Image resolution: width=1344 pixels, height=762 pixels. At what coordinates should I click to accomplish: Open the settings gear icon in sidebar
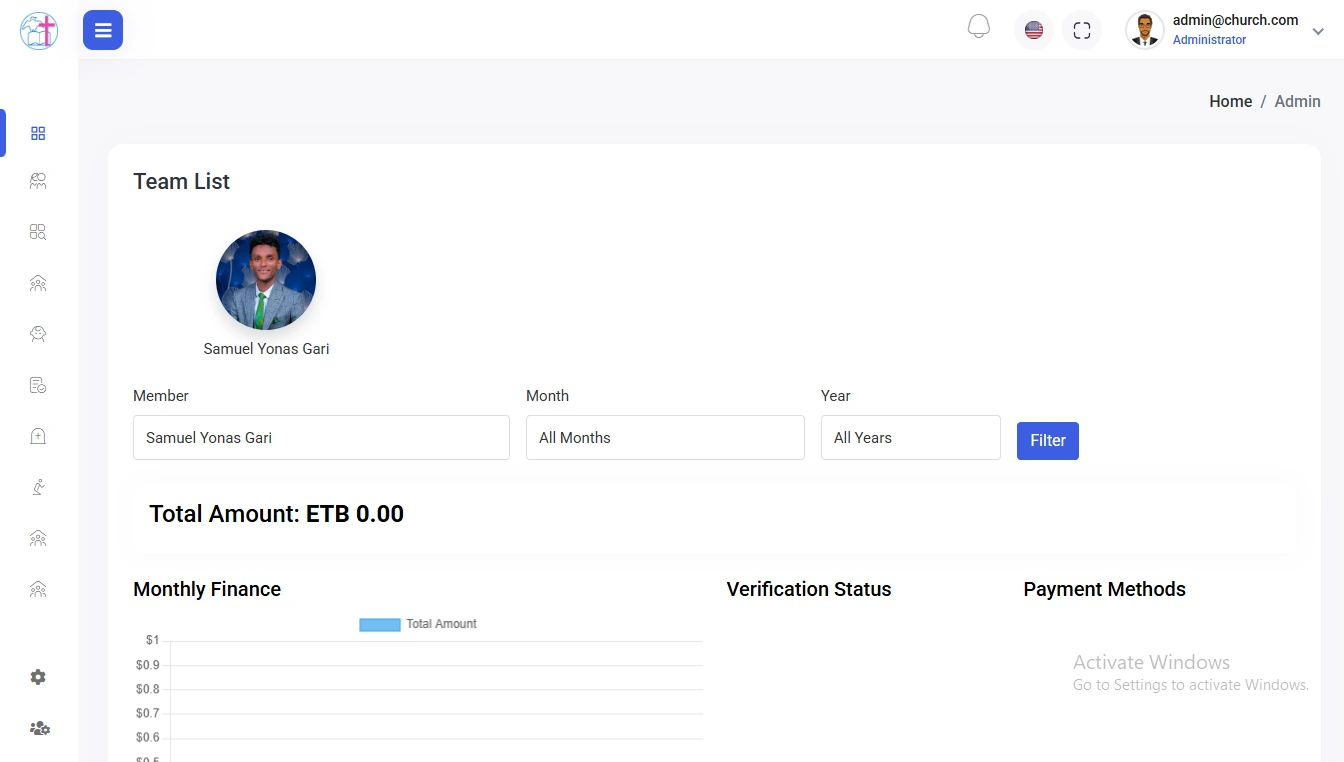point(38,677)
